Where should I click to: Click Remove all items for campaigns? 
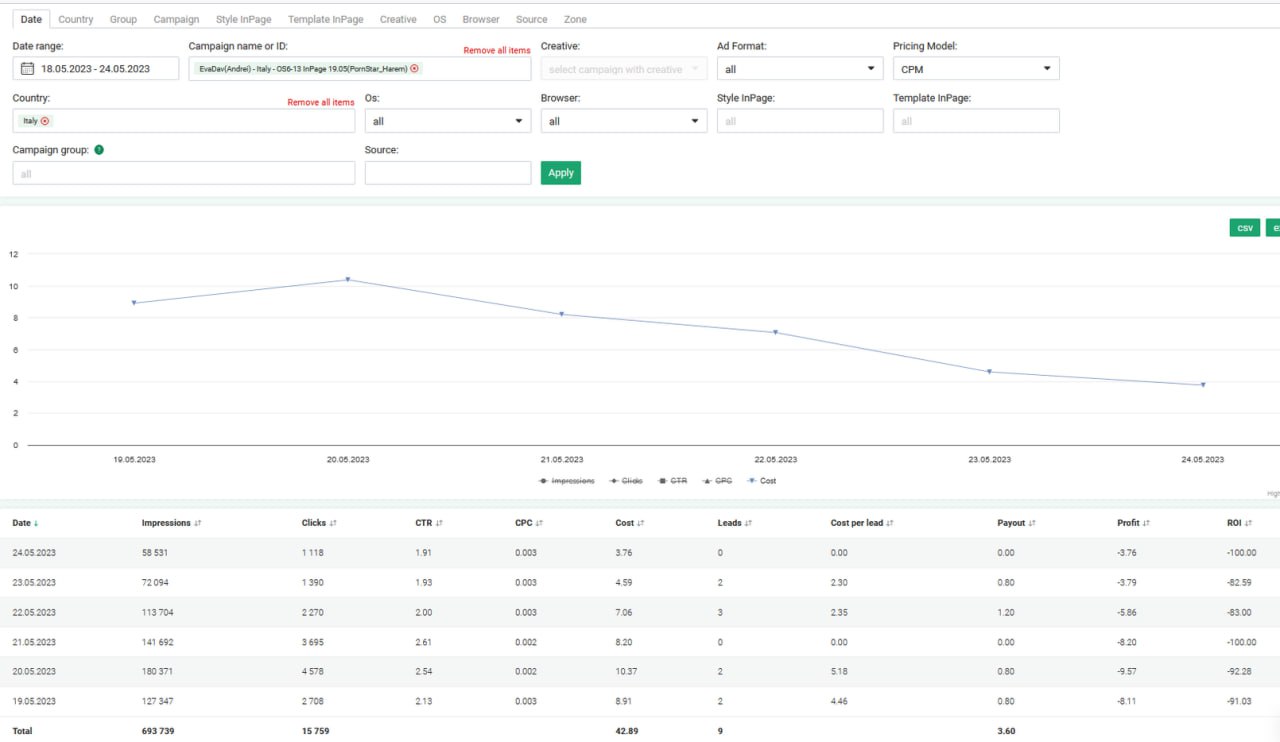point(497,50)
